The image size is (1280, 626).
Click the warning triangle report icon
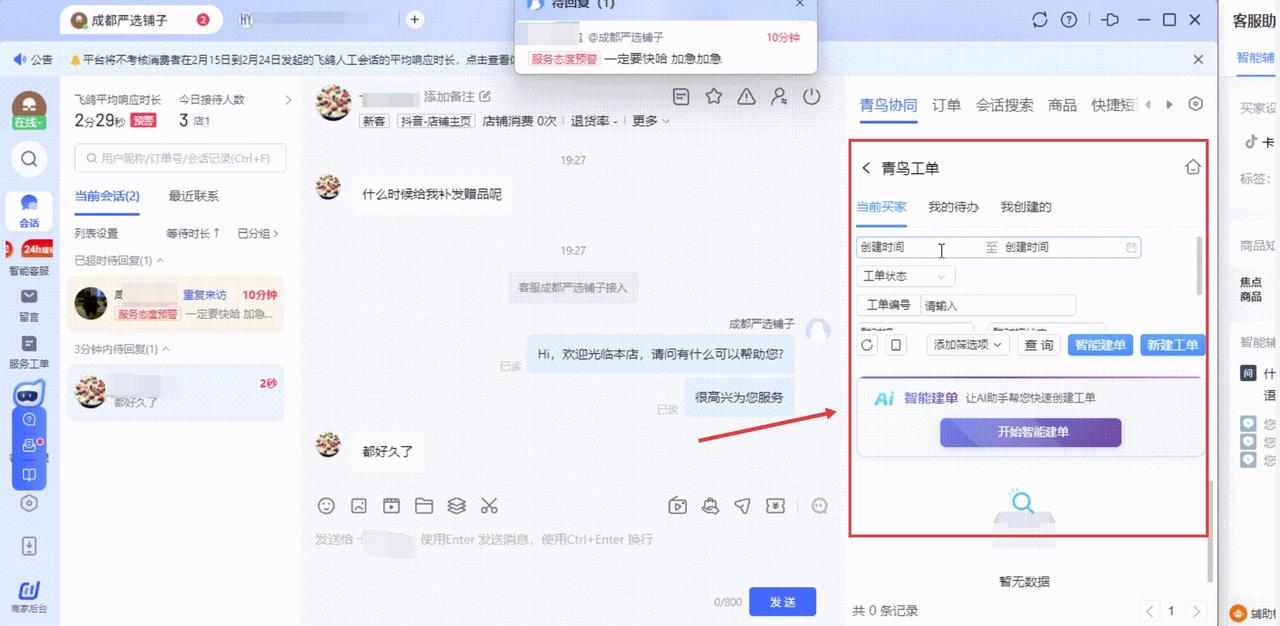coord(746,97)
